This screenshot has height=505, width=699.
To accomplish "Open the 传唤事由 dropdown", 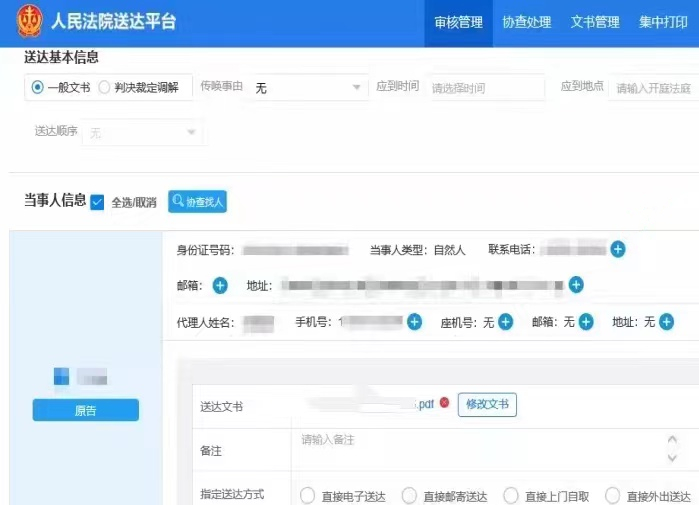I will pyautogui.click(x=308, y=88).
